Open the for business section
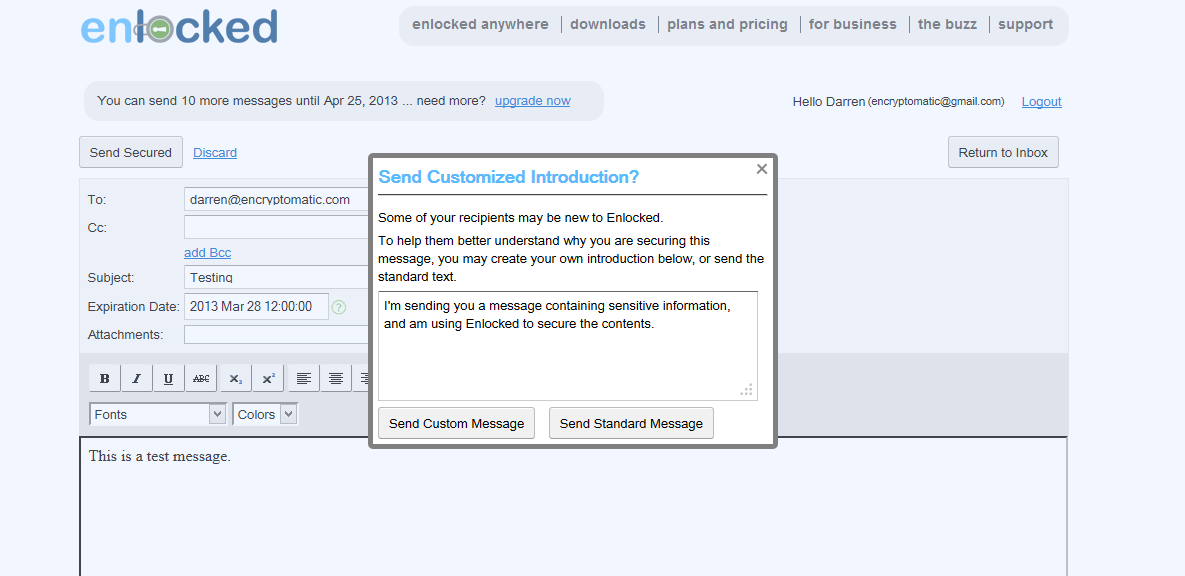The width and height of the screenshot is (1185, 576). [852, 24]
